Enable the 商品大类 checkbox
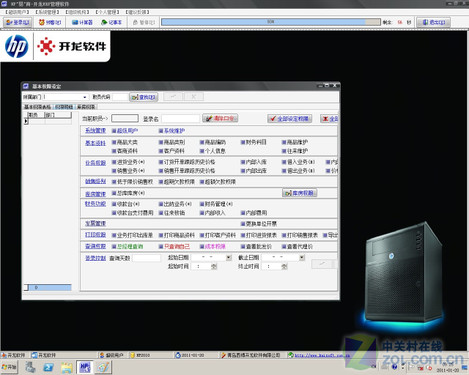This screenshot has height=375, width=469. click(x=114, y=142)
